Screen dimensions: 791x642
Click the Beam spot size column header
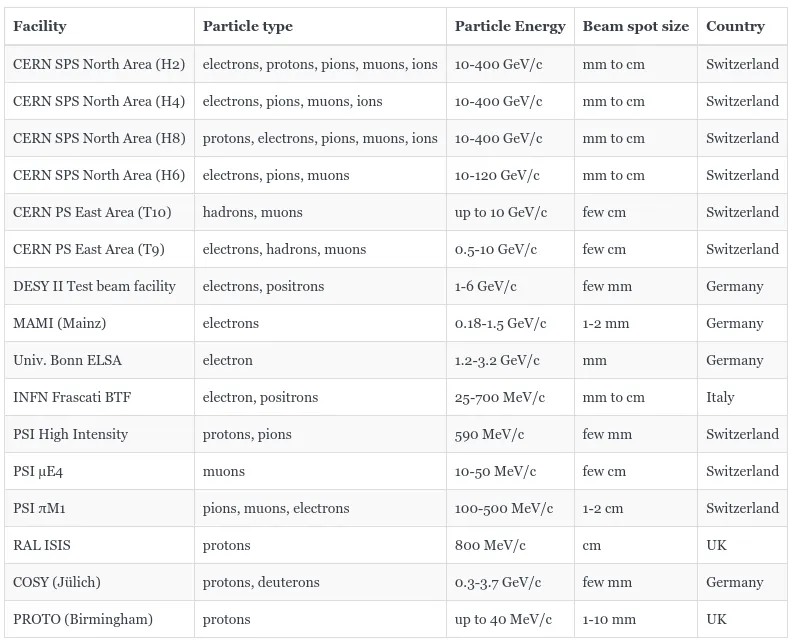(636, 26)
